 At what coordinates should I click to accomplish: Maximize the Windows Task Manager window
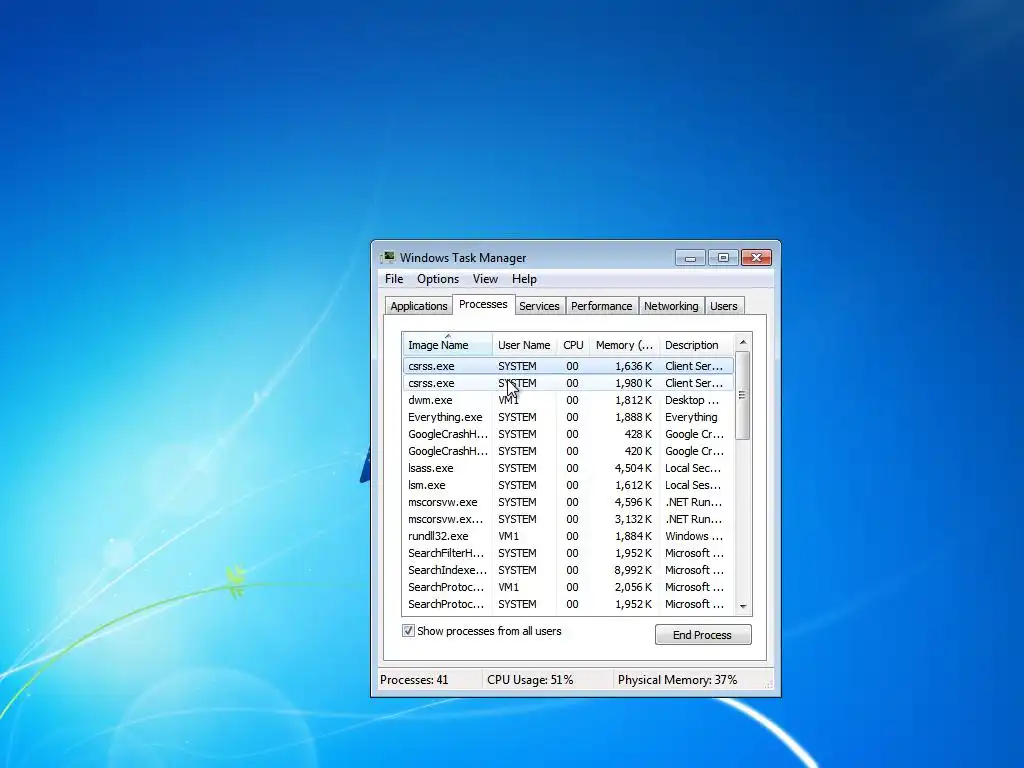click(x=723, y=258)
